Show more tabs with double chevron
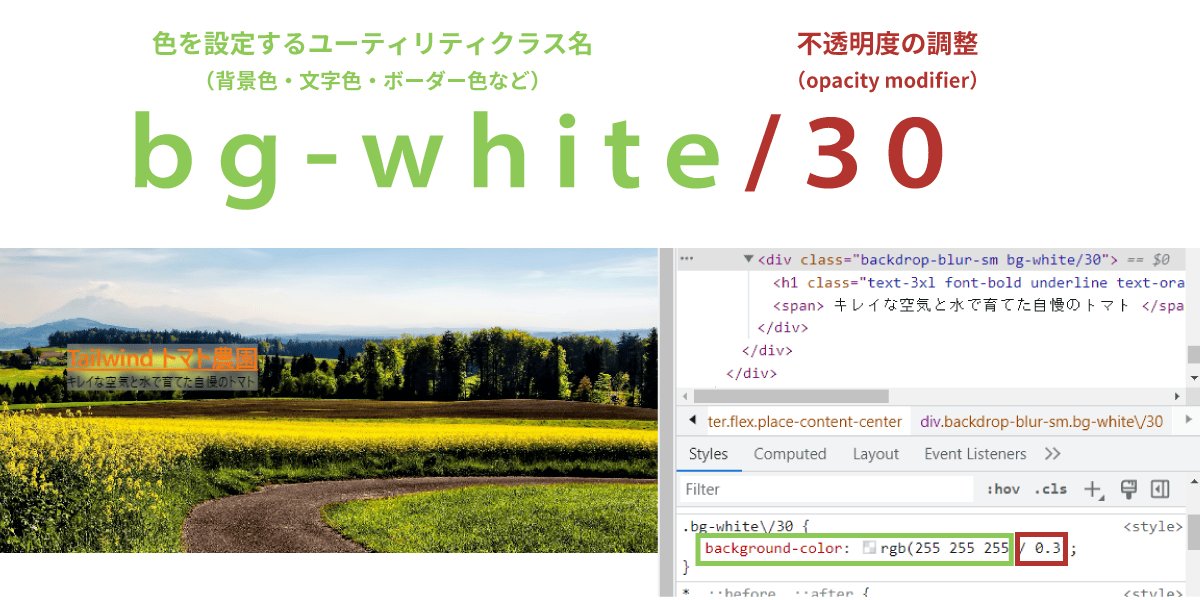This screenshot has width=1200, height=600. coord(1052,454)
